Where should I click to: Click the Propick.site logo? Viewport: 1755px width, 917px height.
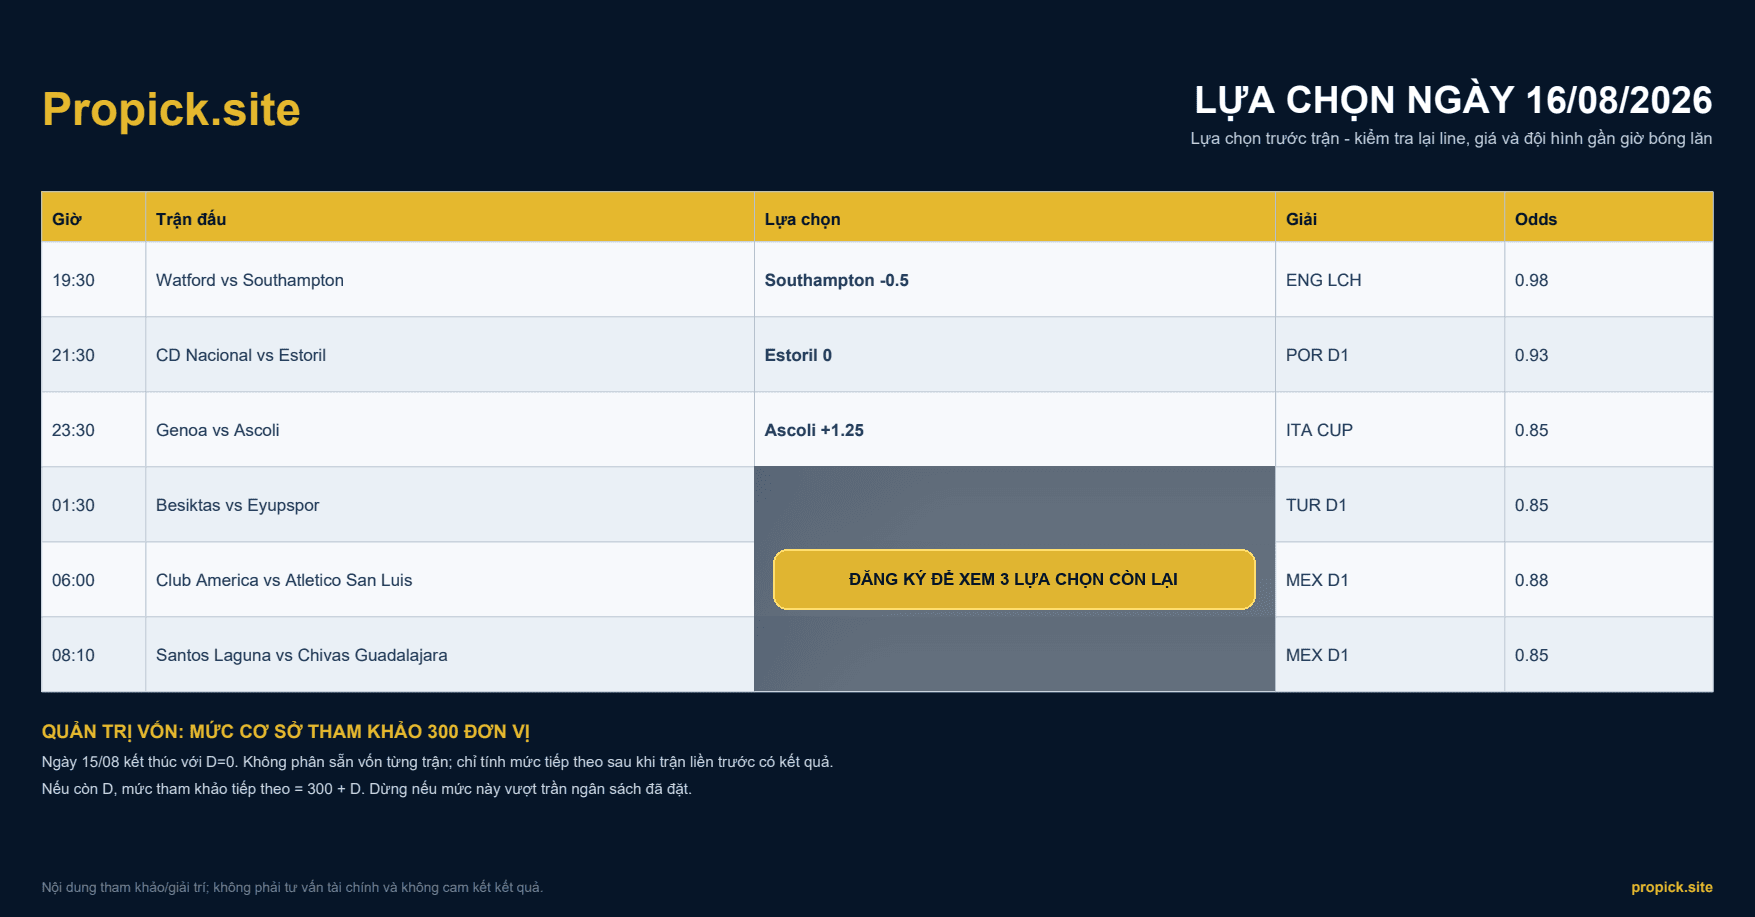pos(171,109)
